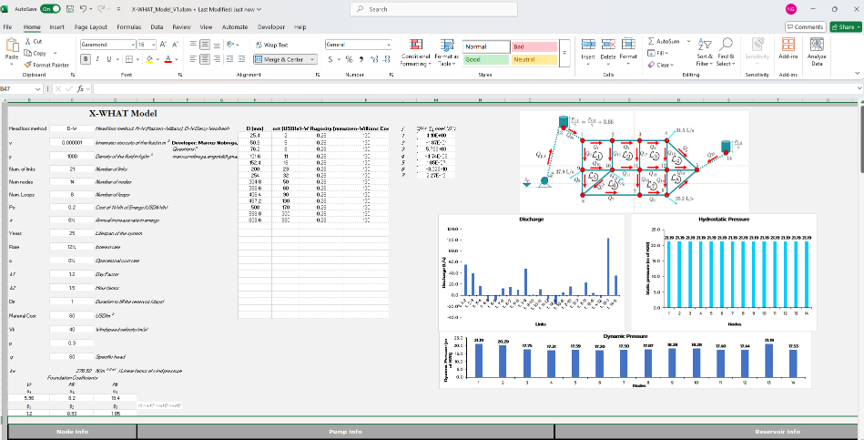Image resolution: width=864 pixels, height=440 pixels.
Task: Open the File menu
Action: [8, 27]
